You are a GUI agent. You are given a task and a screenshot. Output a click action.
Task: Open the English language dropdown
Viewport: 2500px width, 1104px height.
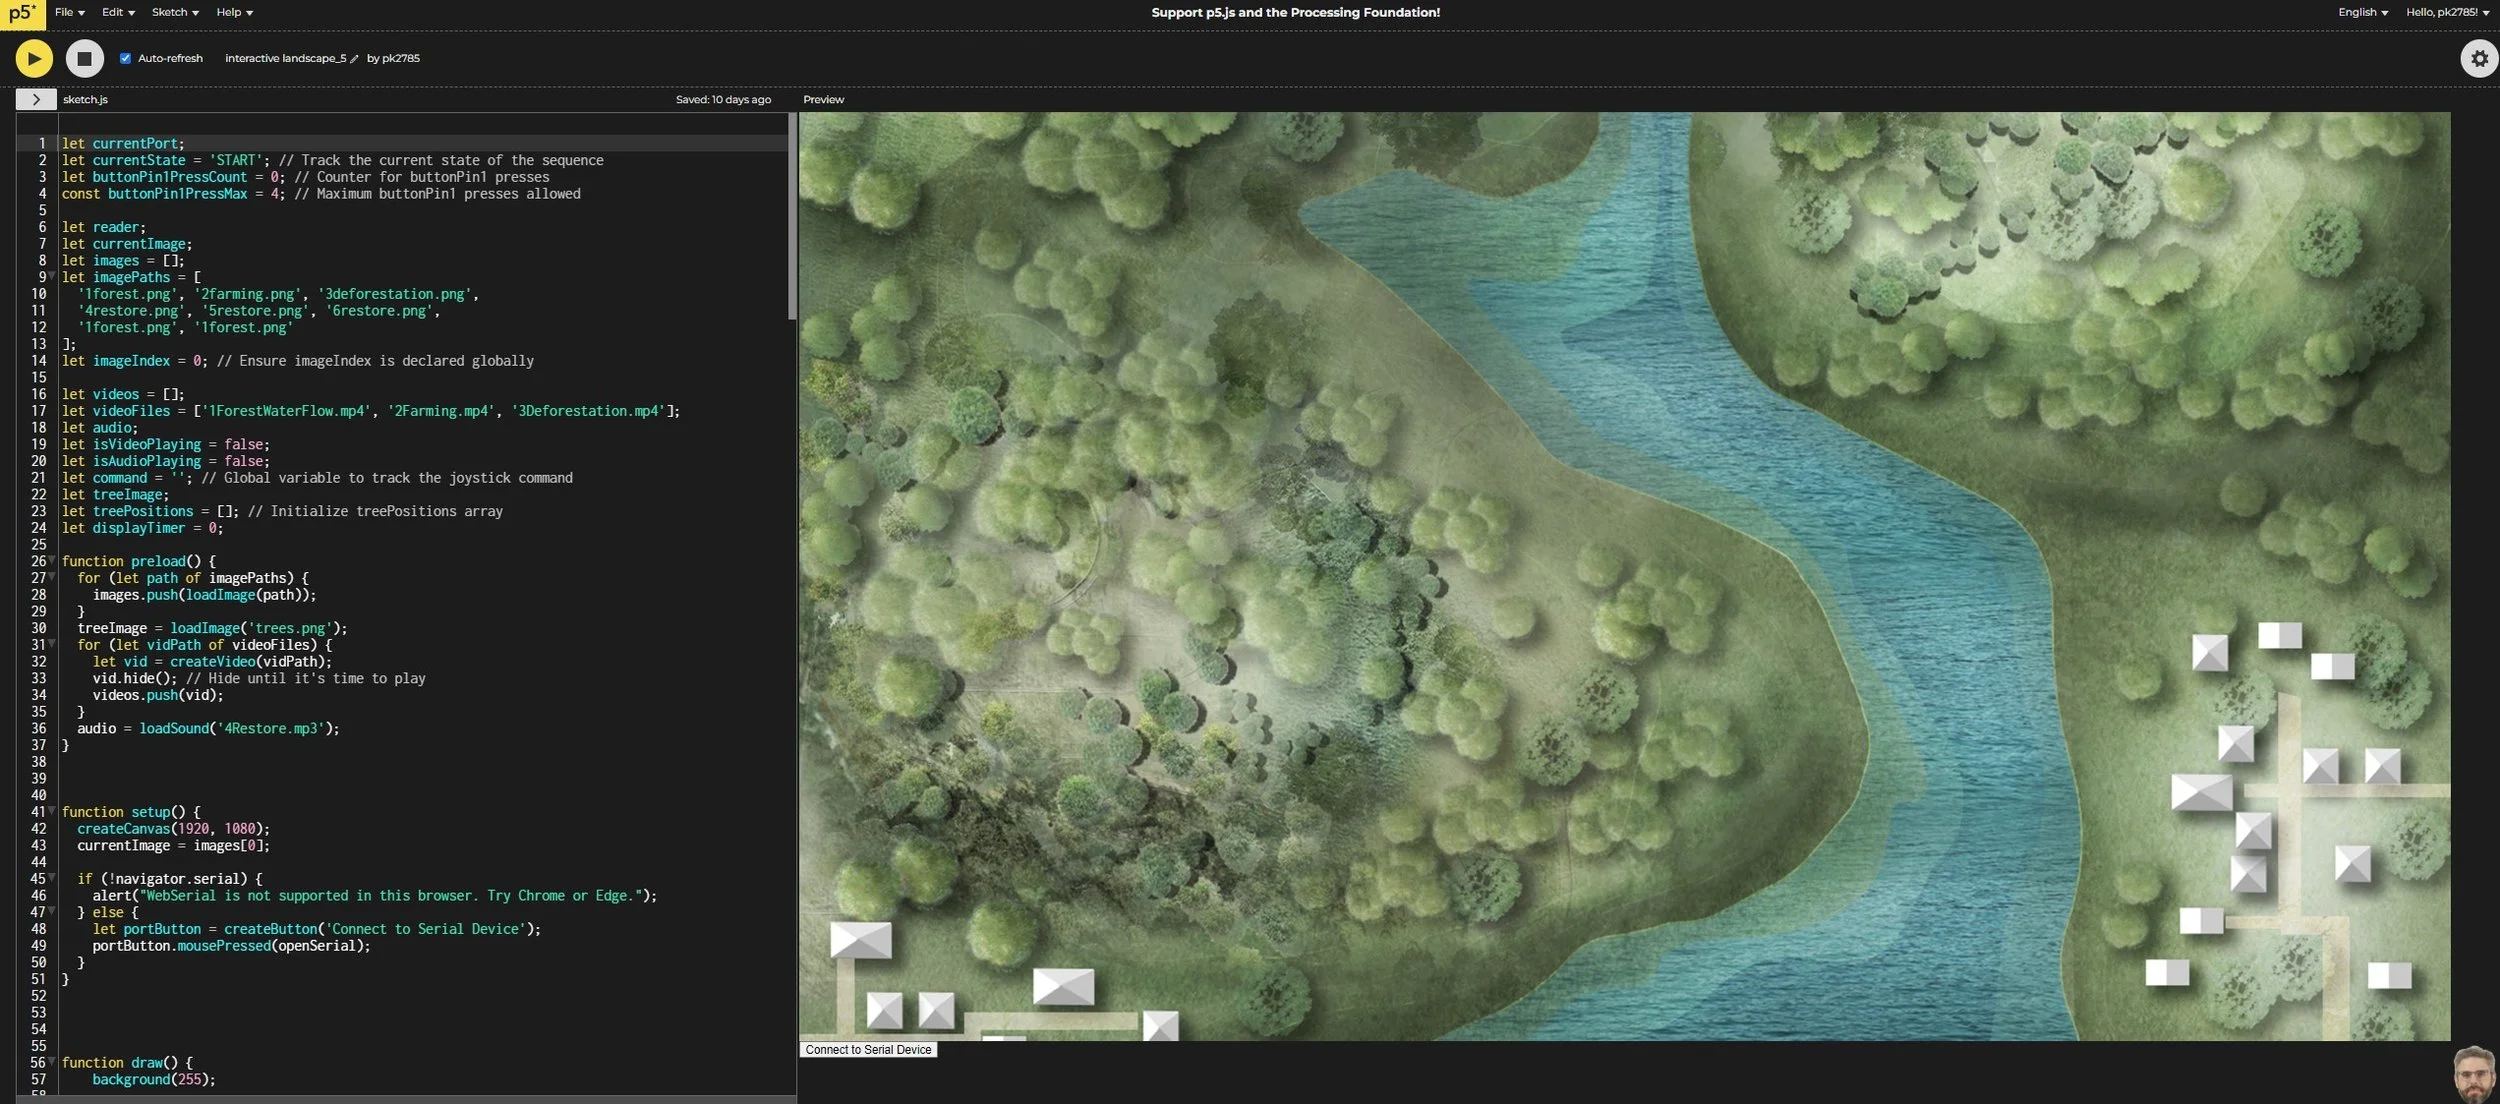[2362, 12]
